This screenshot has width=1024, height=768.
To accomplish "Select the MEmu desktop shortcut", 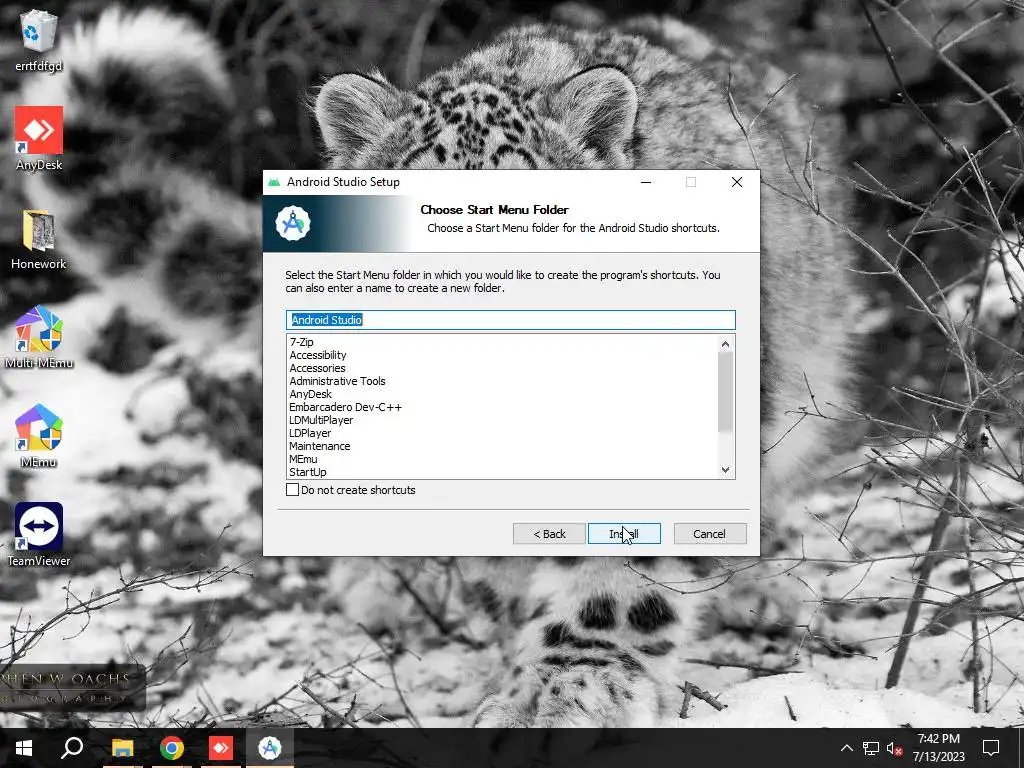I will pyautogui.click(x=39, y=436).
